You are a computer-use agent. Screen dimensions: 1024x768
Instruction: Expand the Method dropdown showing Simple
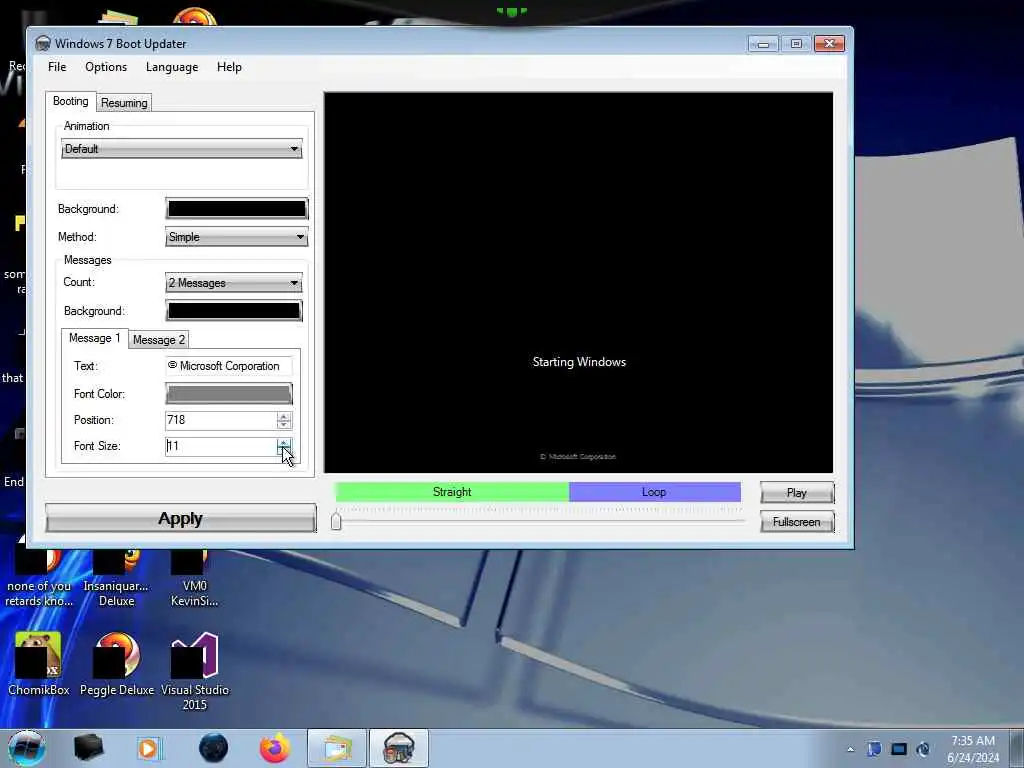236,237
